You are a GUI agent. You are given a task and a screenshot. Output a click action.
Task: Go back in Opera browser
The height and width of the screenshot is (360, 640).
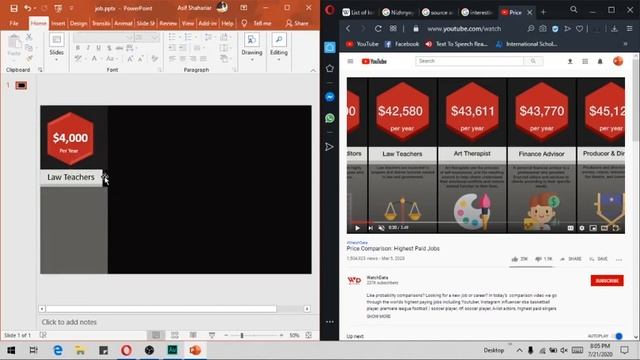pos(348,29)
